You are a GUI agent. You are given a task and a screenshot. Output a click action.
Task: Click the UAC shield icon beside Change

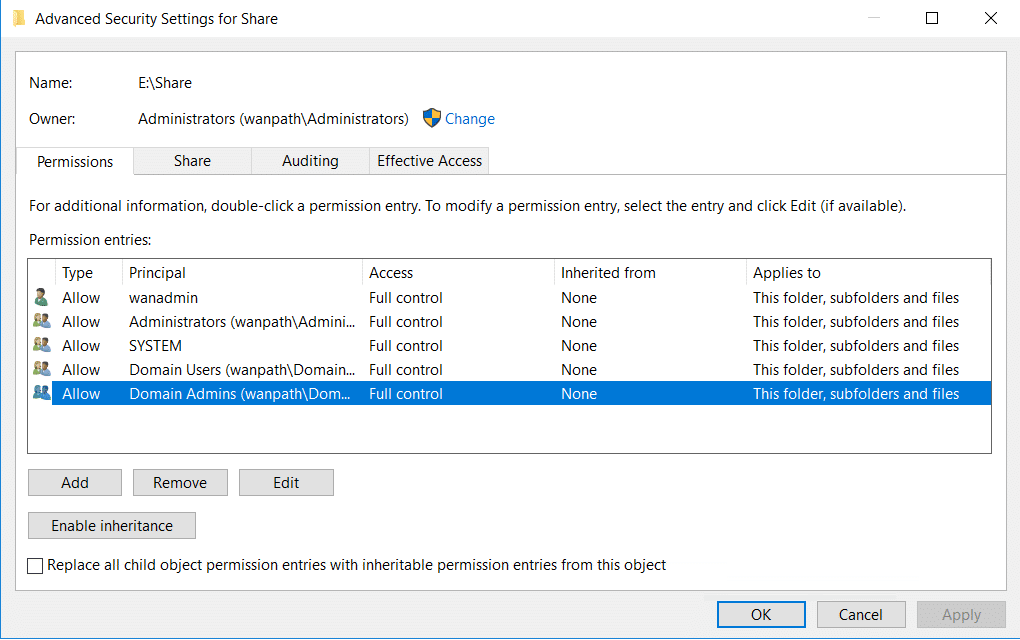tap(431, 118)
